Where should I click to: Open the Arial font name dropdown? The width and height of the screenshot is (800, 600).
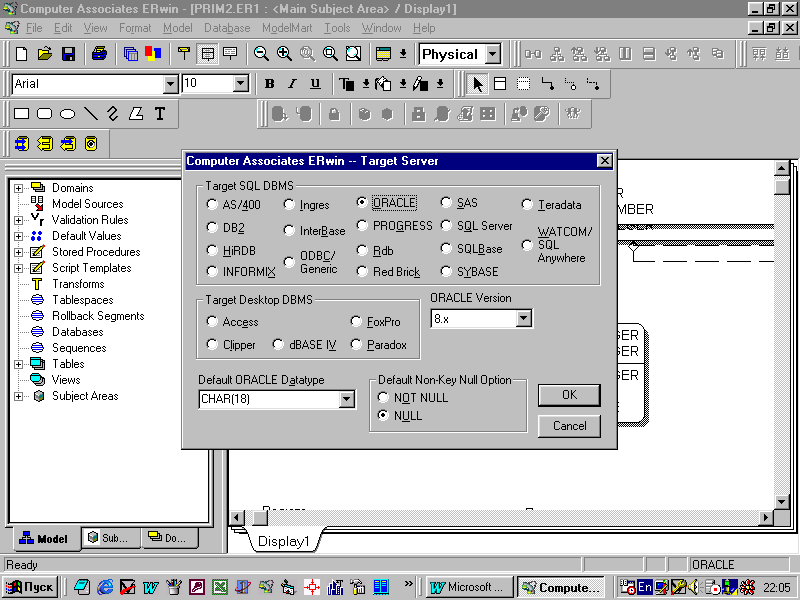point(170,84)
